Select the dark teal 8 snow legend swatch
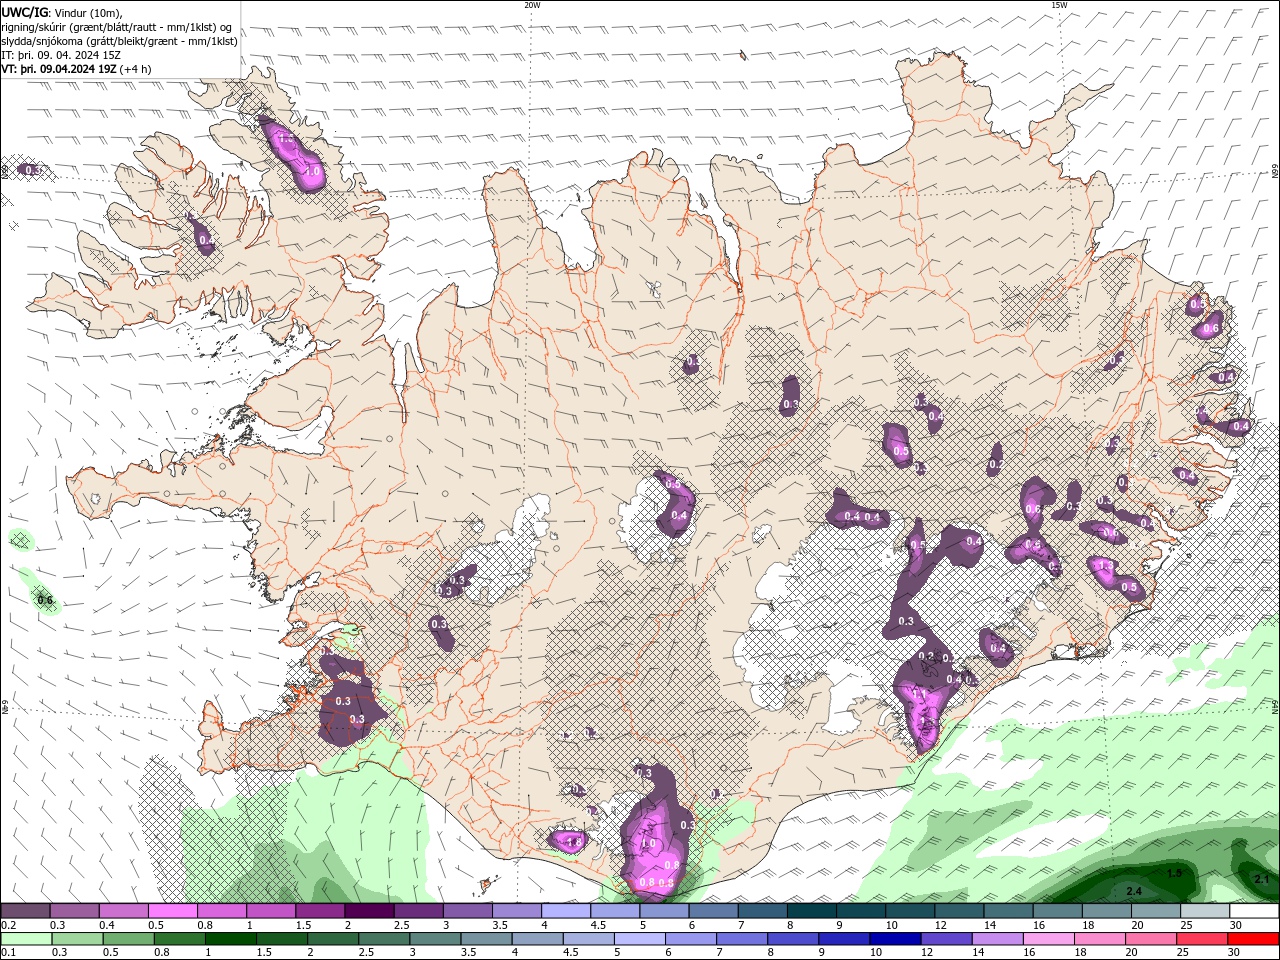This screenshot has height=960, width=1280. coord(811,911)
